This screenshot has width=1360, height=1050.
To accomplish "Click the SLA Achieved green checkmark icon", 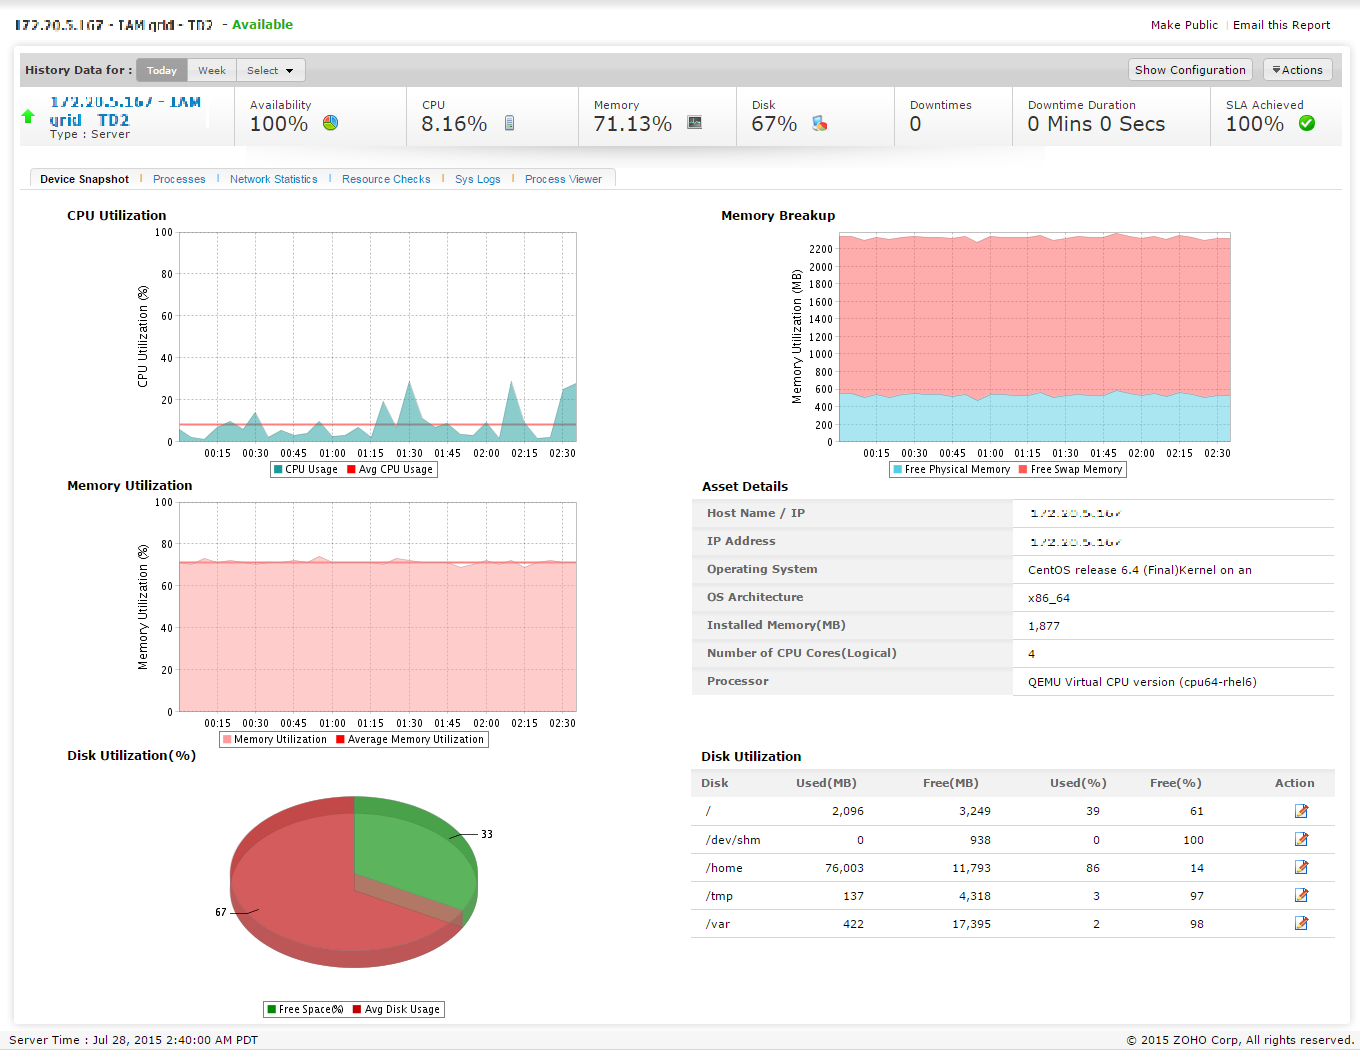I will 1306,123.
